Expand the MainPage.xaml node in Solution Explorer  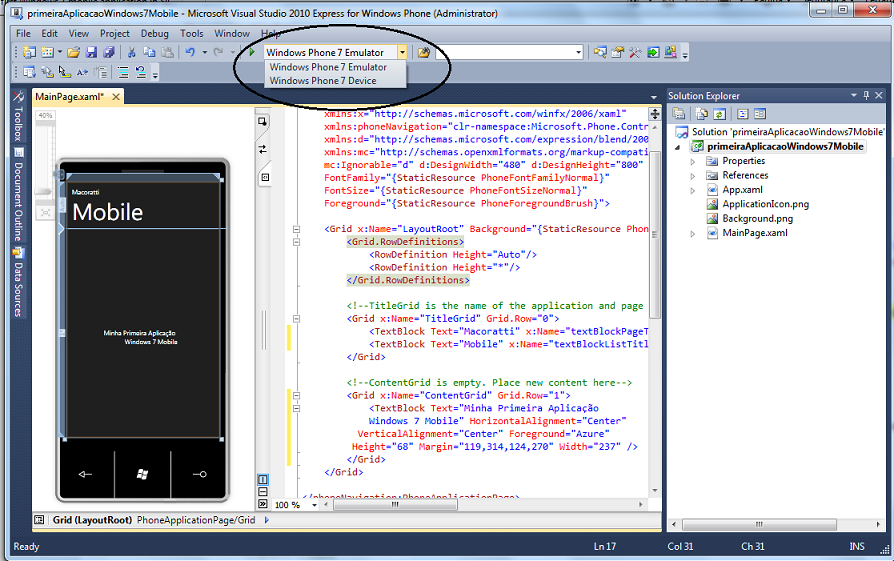pyautogui.click(x=693, y=234)
